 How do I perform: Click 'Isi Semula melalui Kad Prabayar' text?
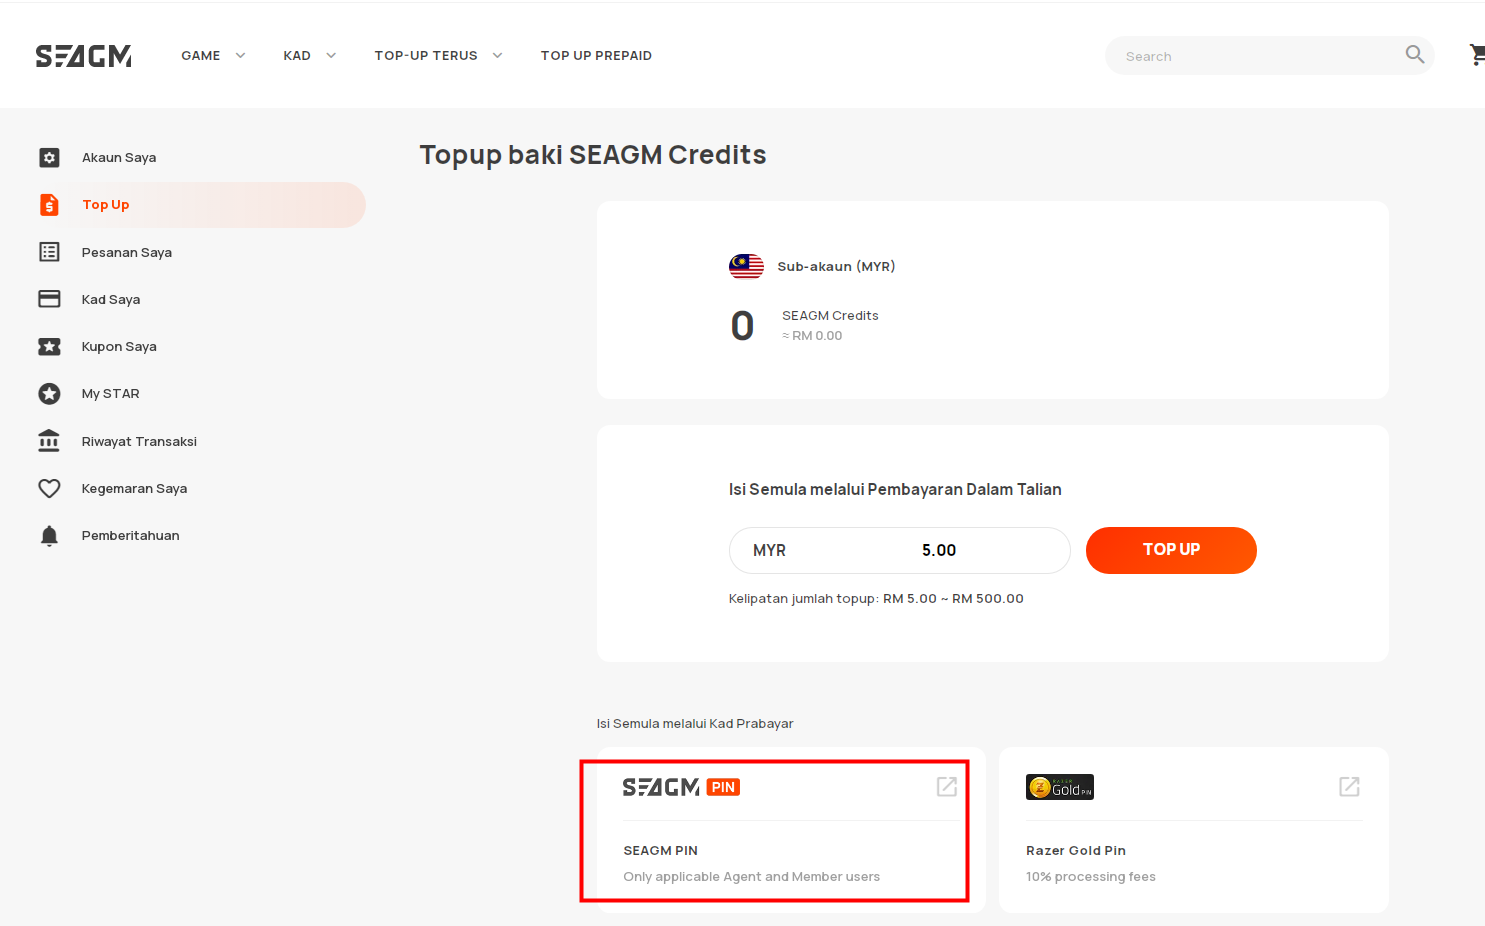click(695, 724)
